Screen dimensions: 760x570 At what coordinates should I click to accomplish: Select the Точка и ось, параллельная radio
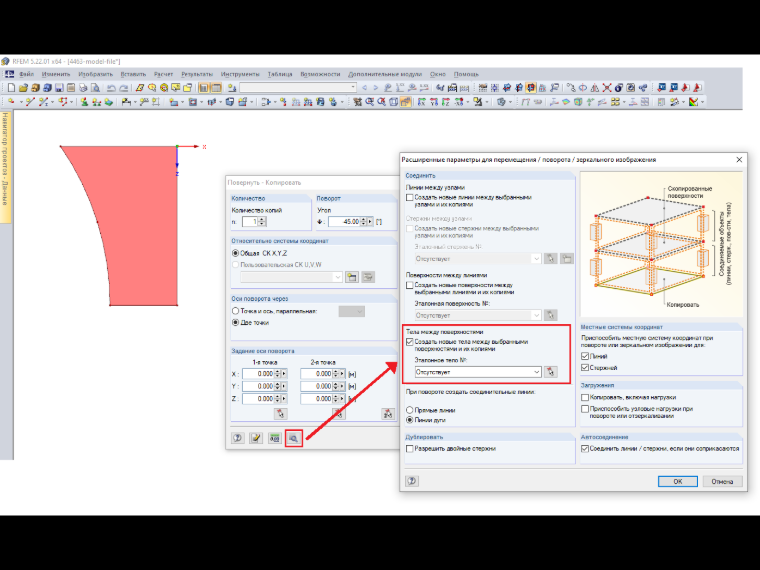(x=236, y=311)
